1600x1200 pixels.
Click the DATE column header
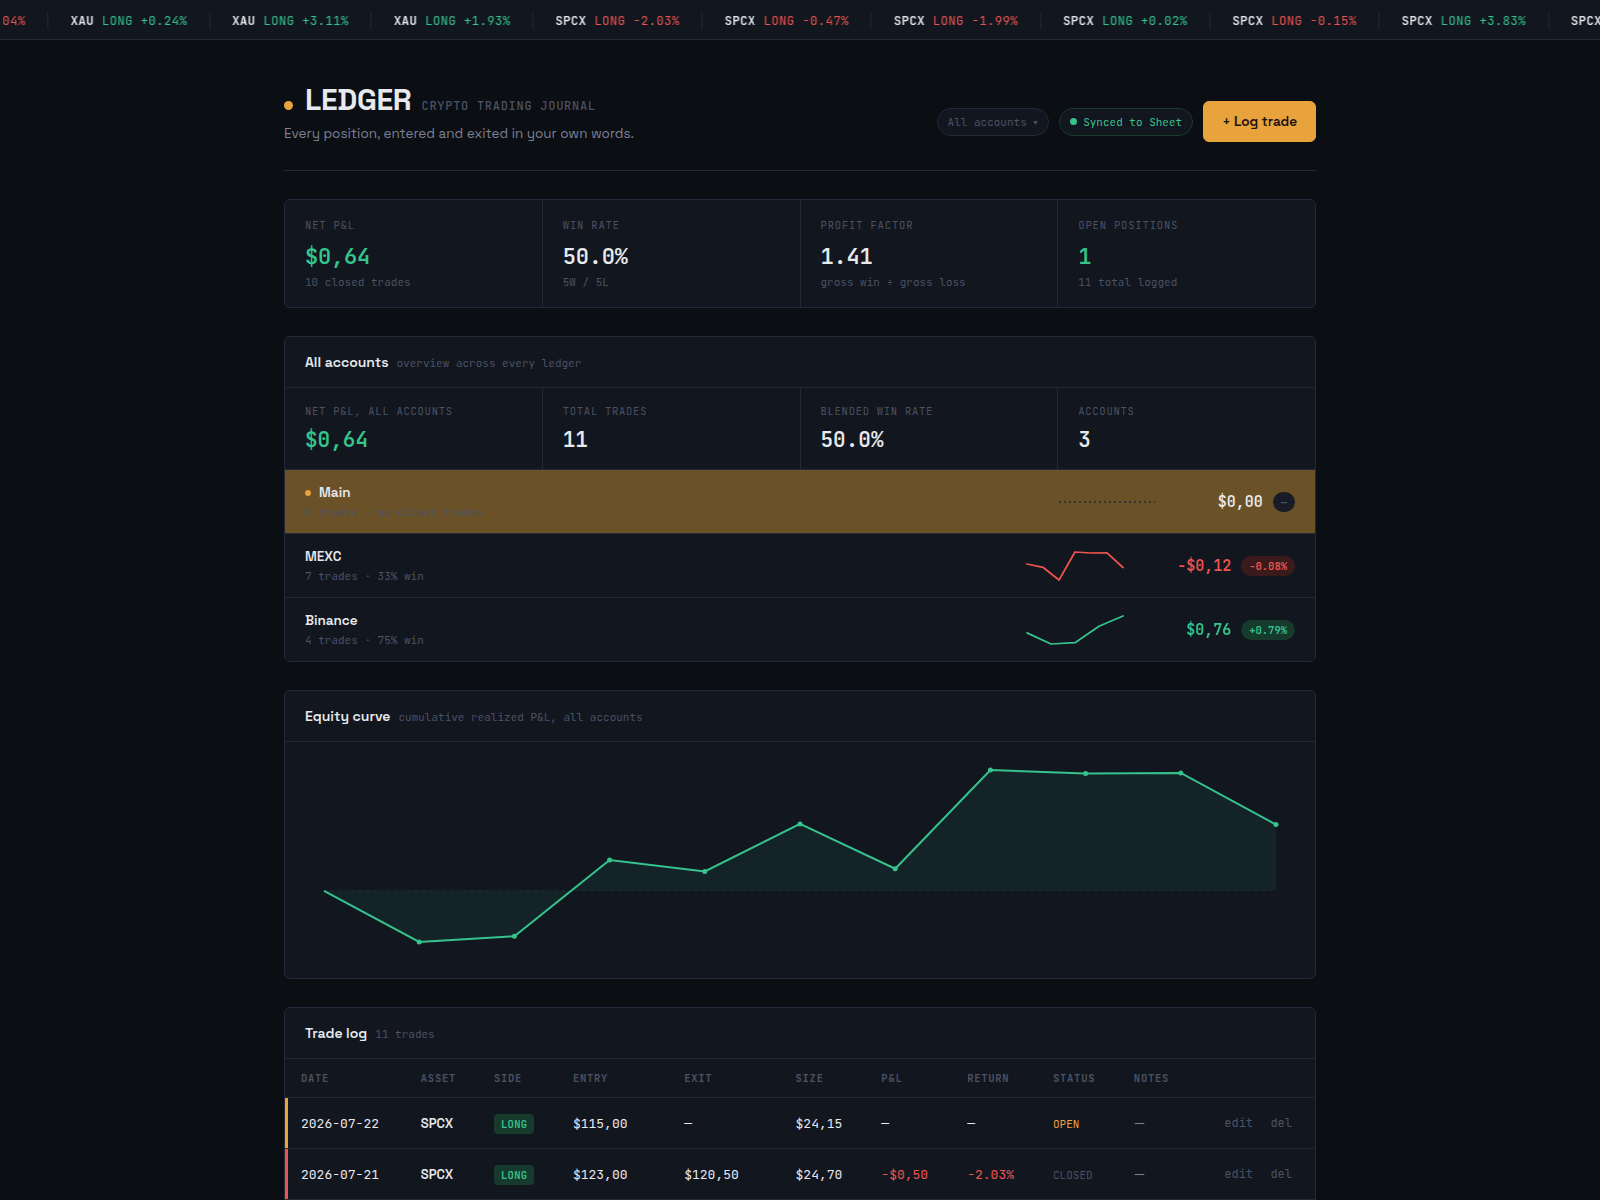click(x=315, y=1078)
